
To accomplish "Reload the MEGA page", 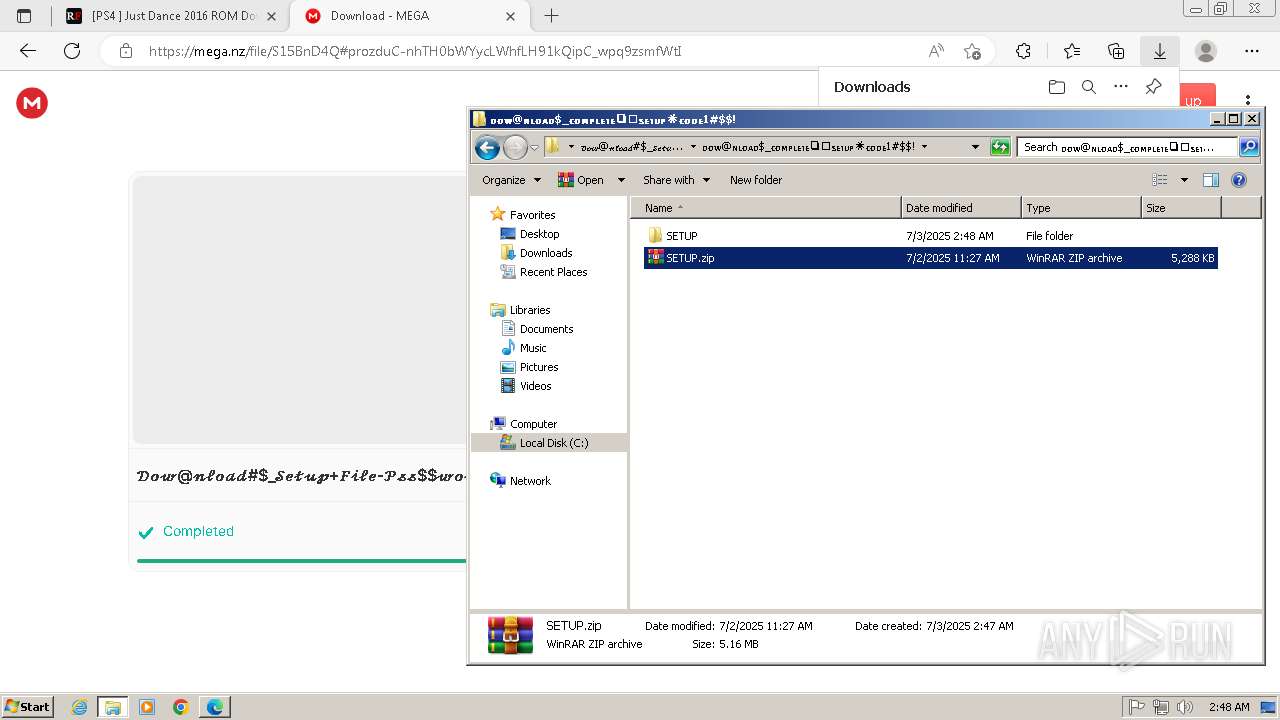I will click(x=72, y=51).
